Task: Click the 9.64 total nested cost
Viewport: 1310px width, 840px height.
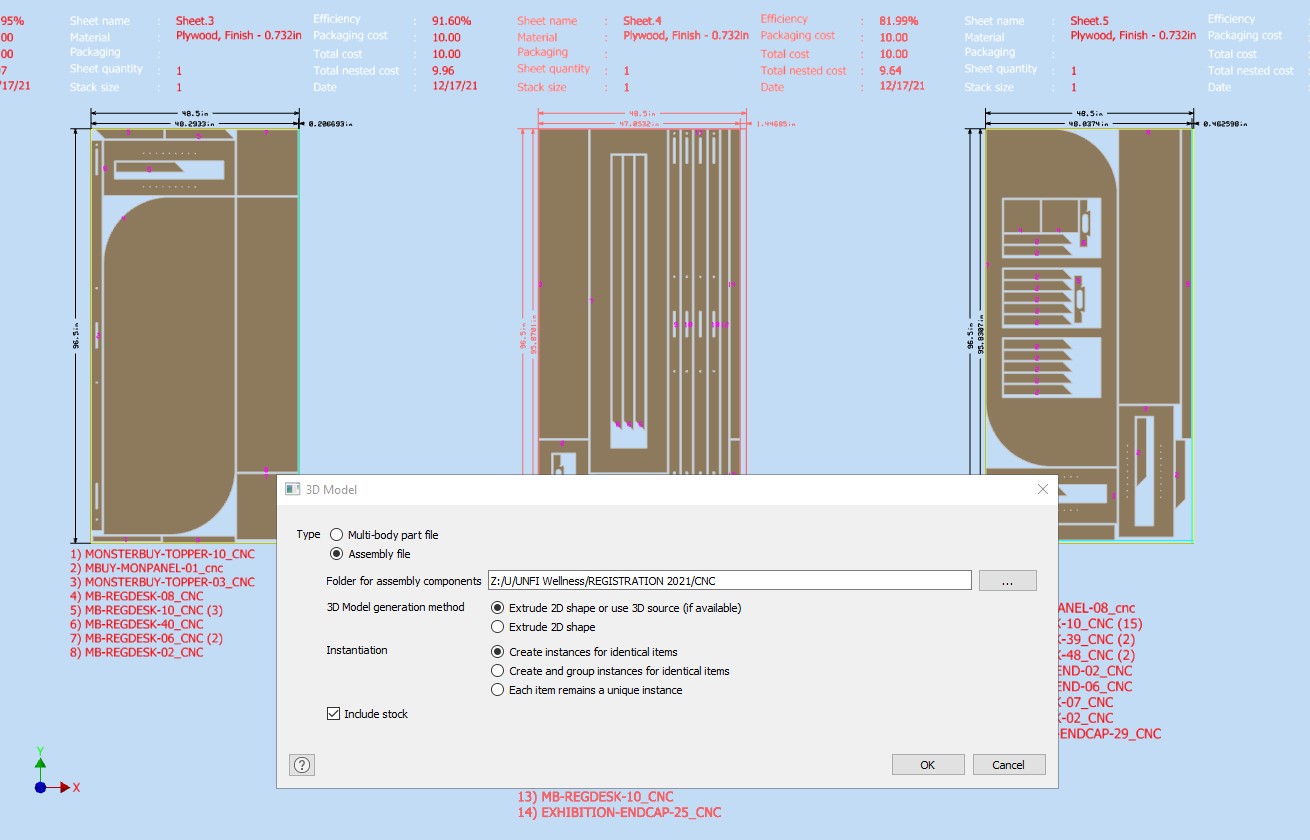Action: point(890,71)
